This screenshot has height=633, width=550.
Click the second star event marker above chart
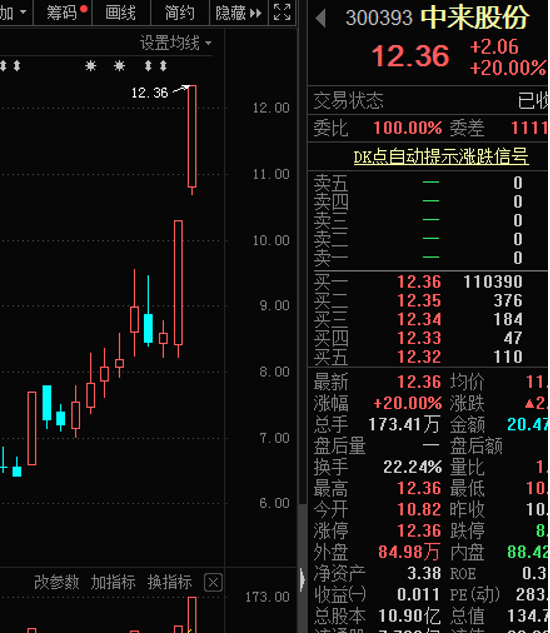[x=119, y=66]
